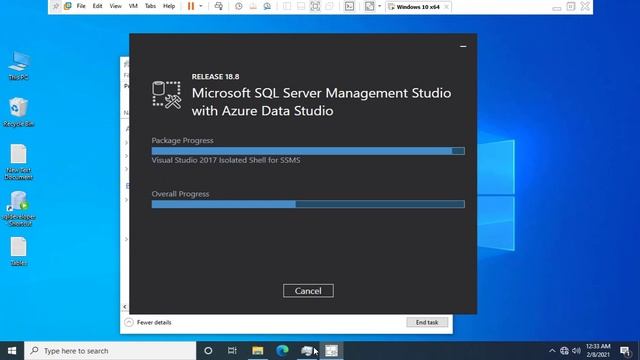Click 'Visual Studio 2017 Isolated Shell for SSMS' text

click(x=226, y=160)
